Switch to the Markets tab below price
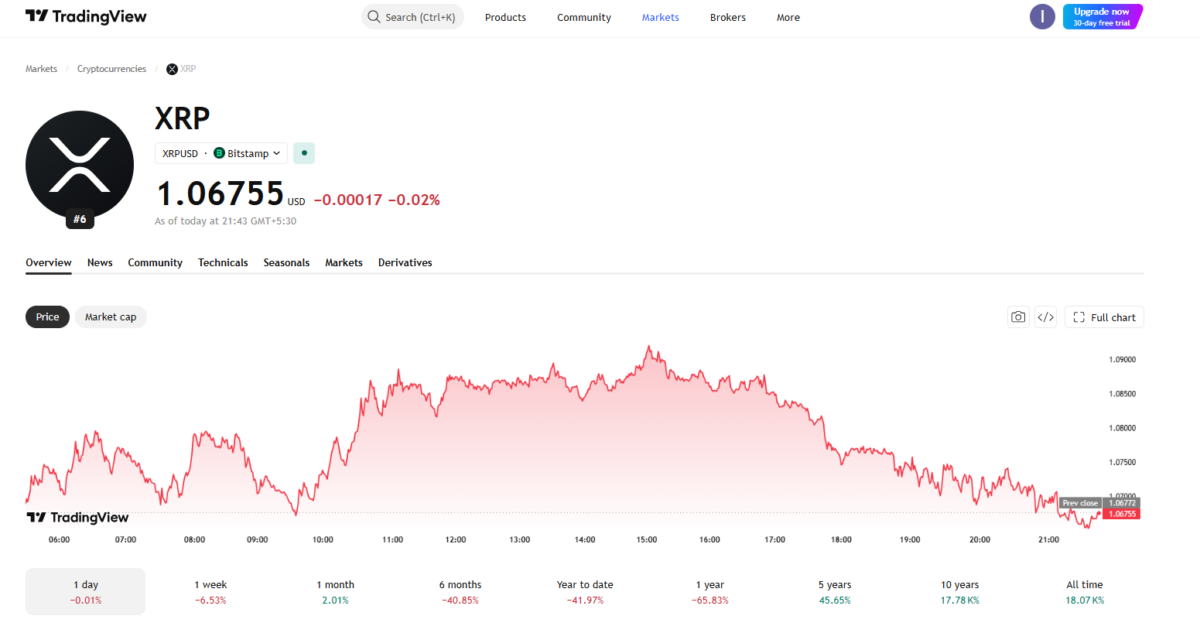The height and width of the screenshot is (640, 1200). [344, 262]
